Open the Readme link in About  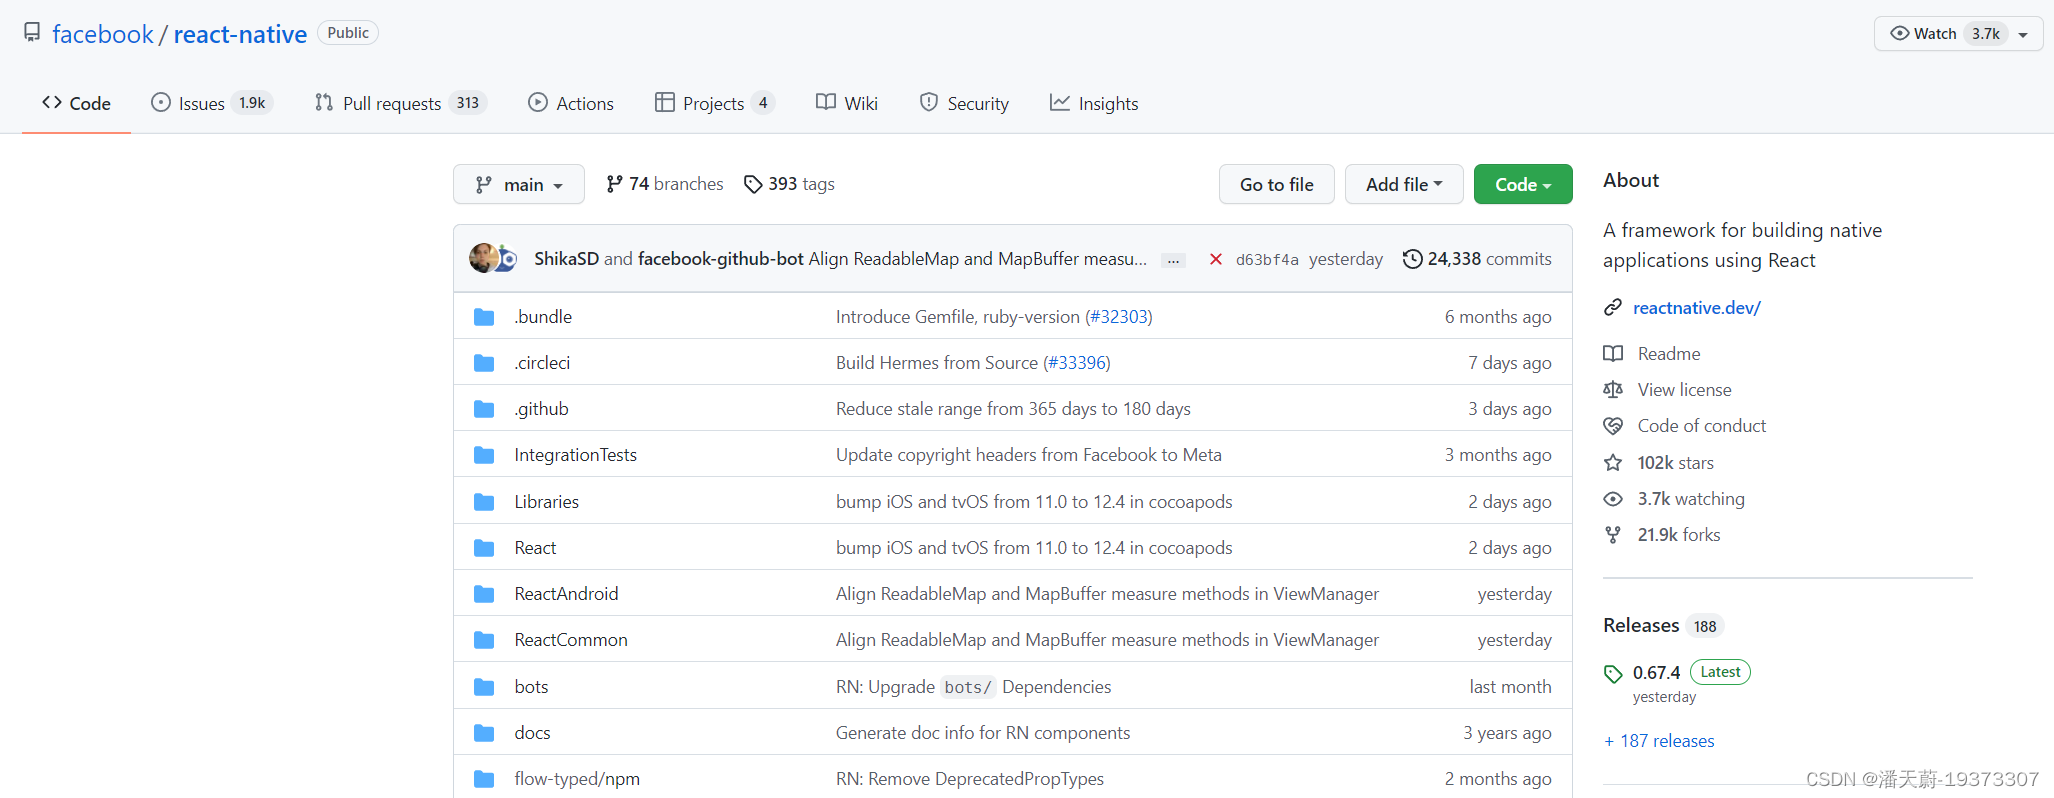tap(1669, 354)
